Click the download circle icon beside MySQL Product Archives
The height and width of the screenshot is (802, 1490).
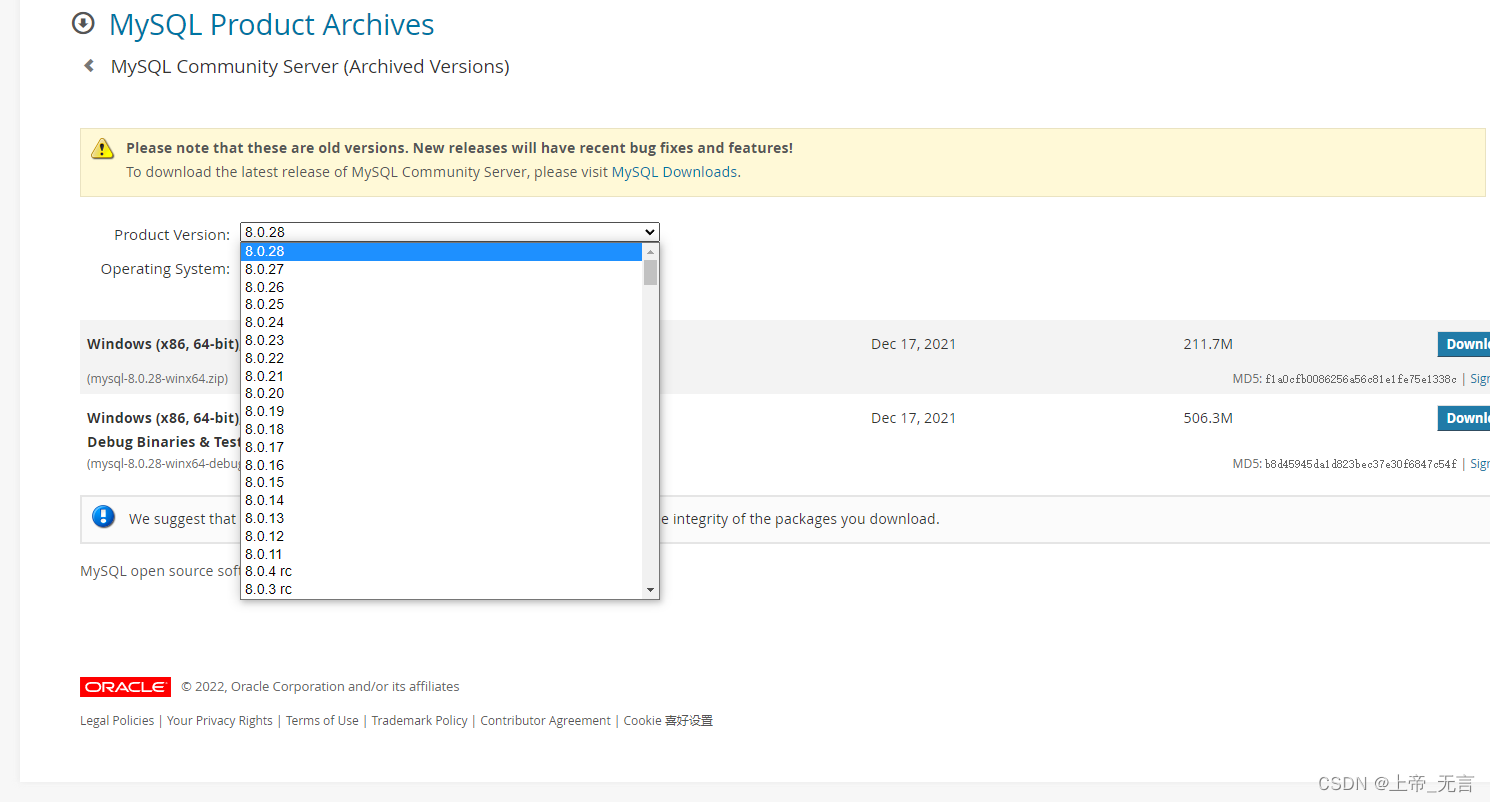(x=84, y=23)
